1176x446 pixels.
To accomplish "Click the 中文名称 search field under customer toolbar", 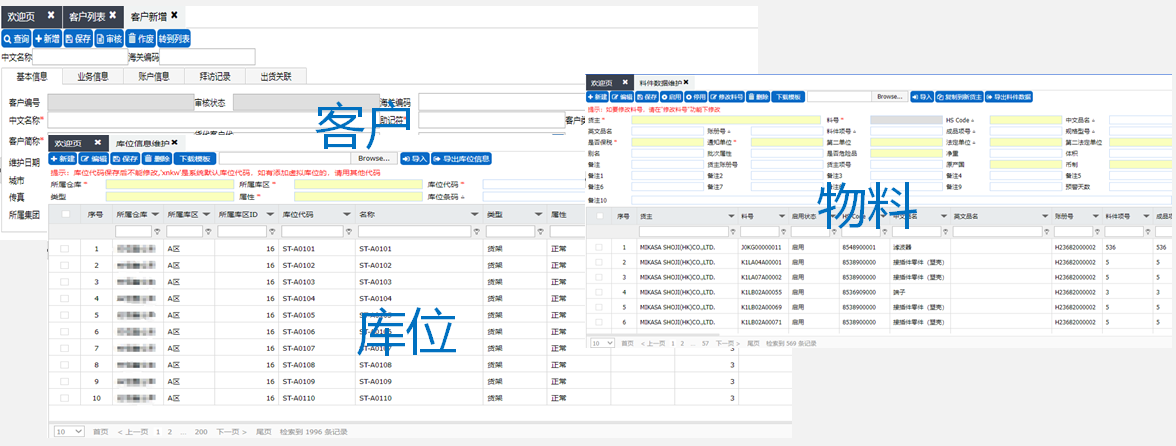I will [80, 56].
